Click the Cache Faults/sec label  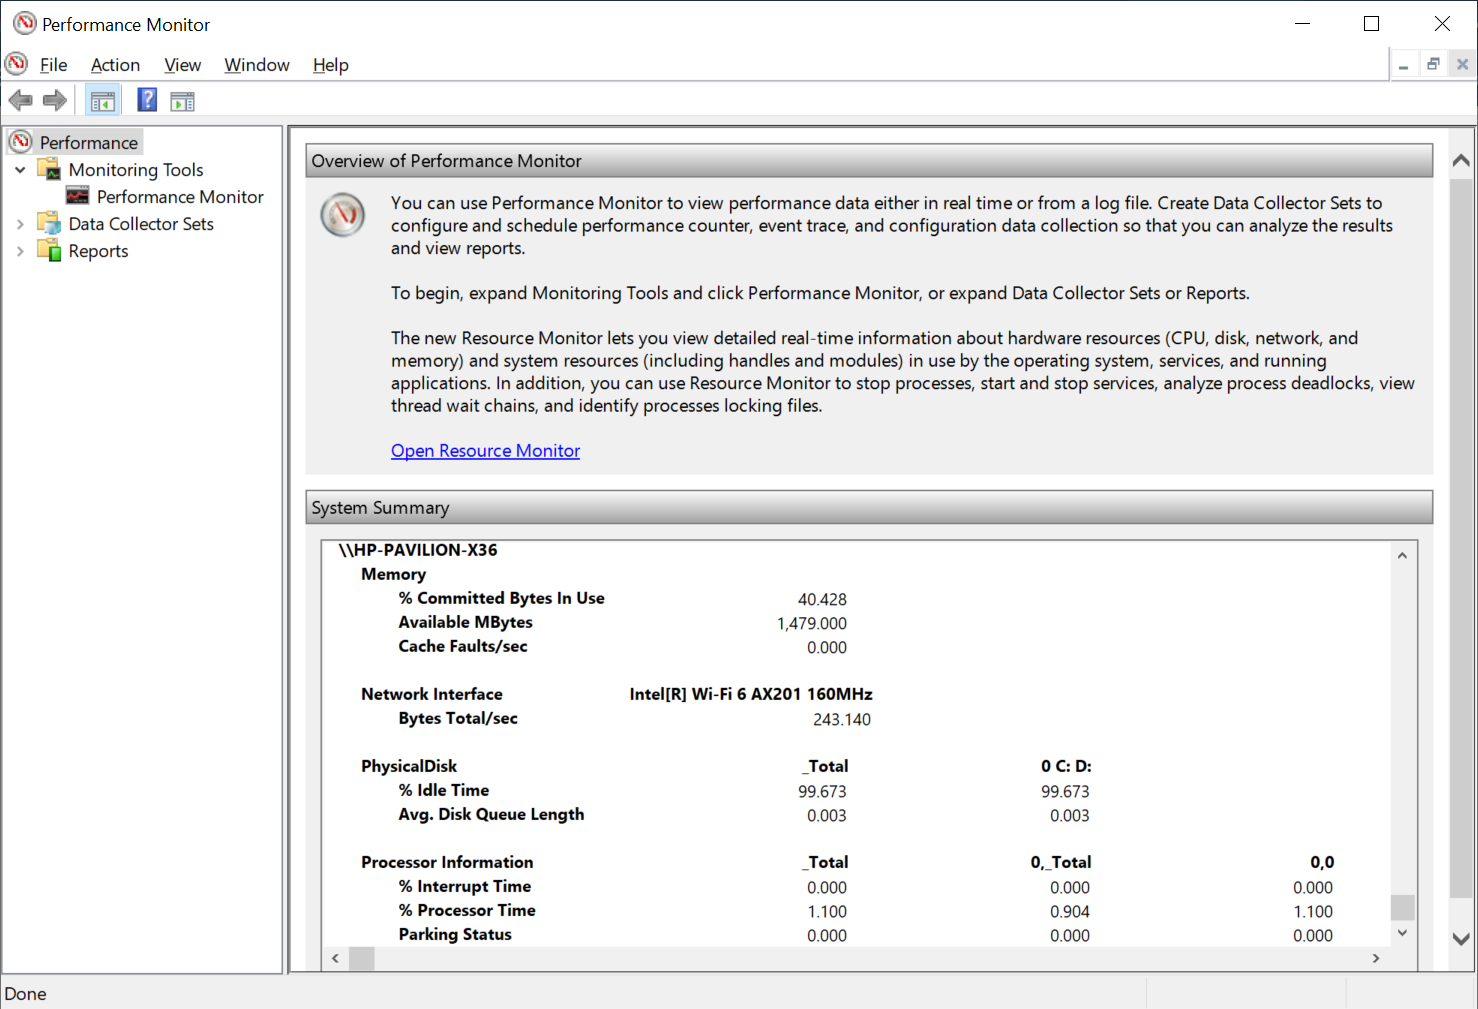[463, 646]
